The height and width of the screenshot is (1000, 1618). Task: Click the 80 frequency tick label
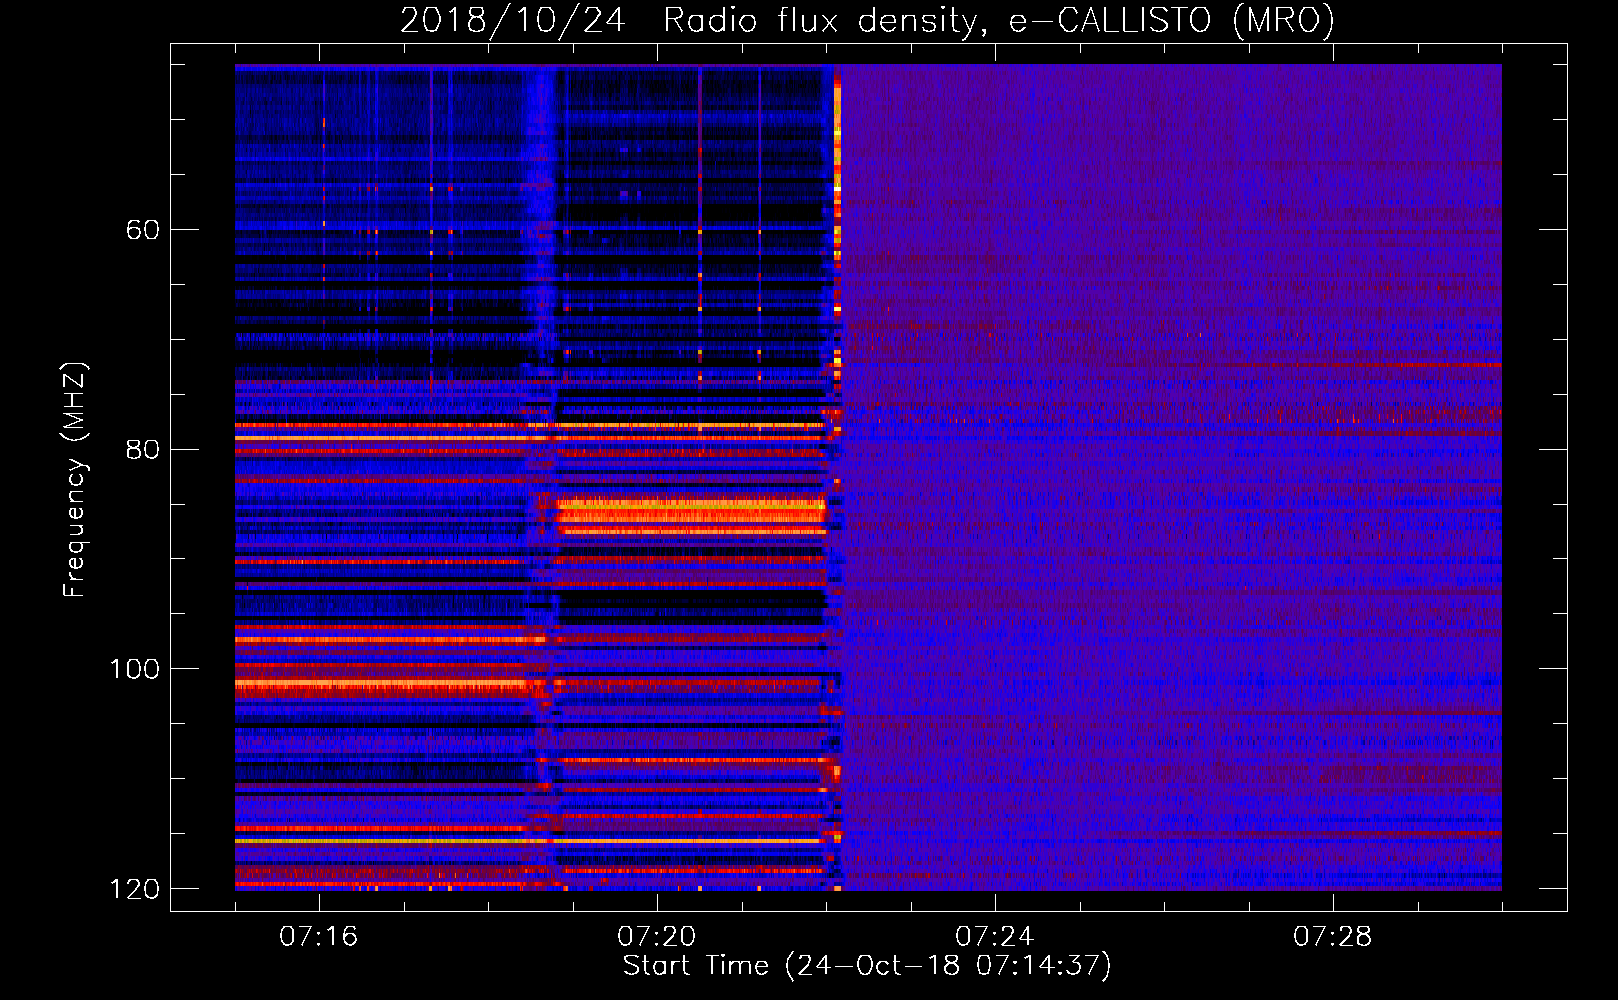pyautogui.click(x=143, y=449)
